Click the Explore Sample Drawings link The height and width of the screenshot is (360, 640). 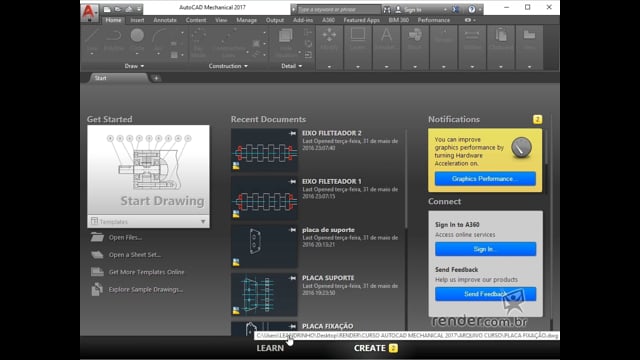point(146,289)
